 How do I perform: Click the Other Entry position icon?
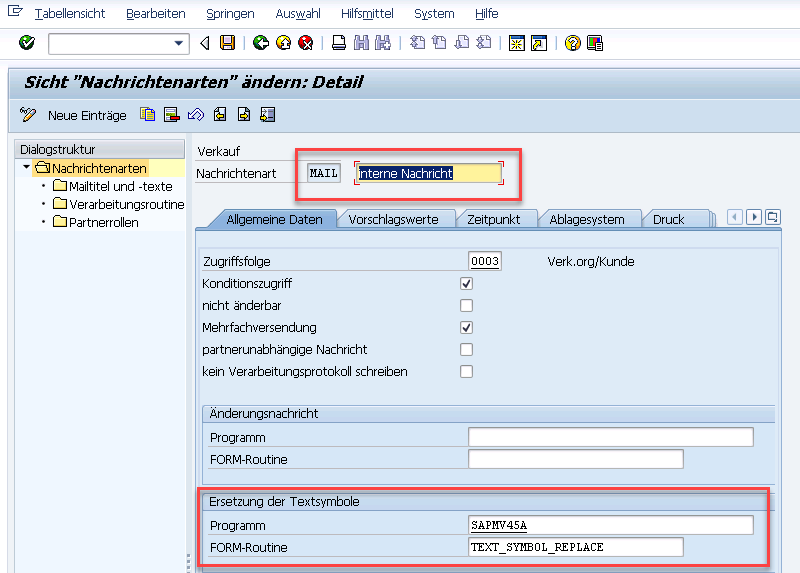click(x=268, y=115)
